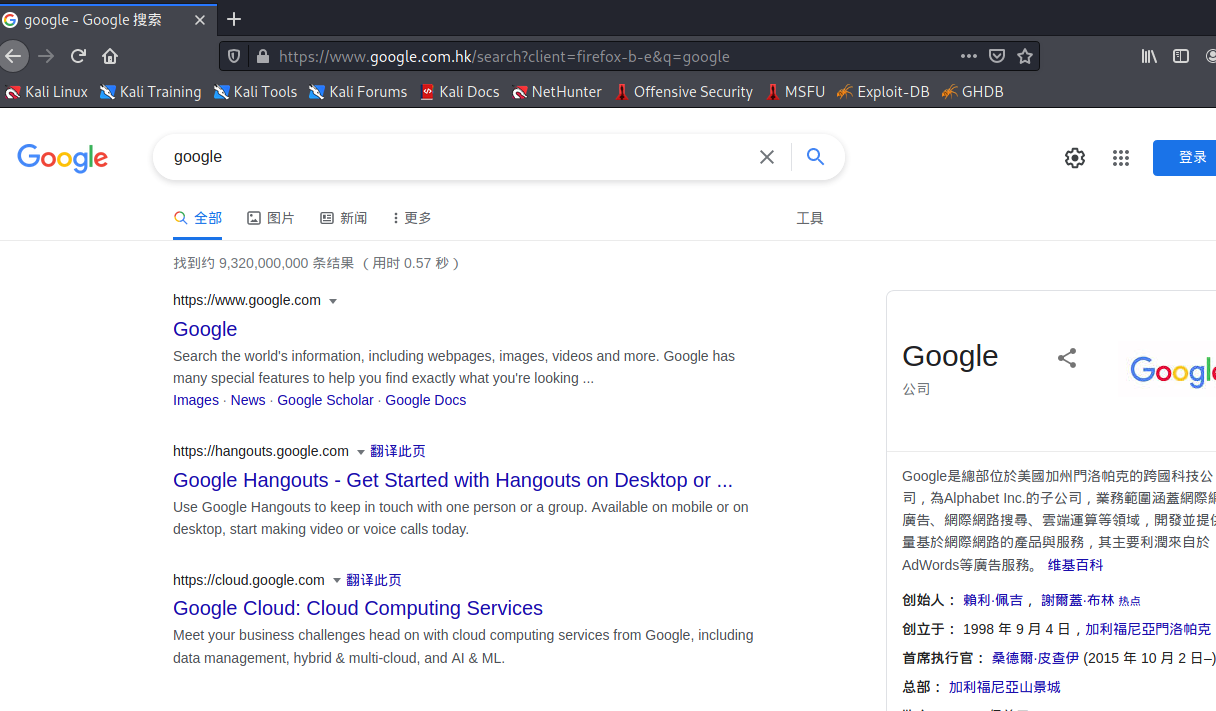Open Exploit-DB bookmark

tap(883, 92)
